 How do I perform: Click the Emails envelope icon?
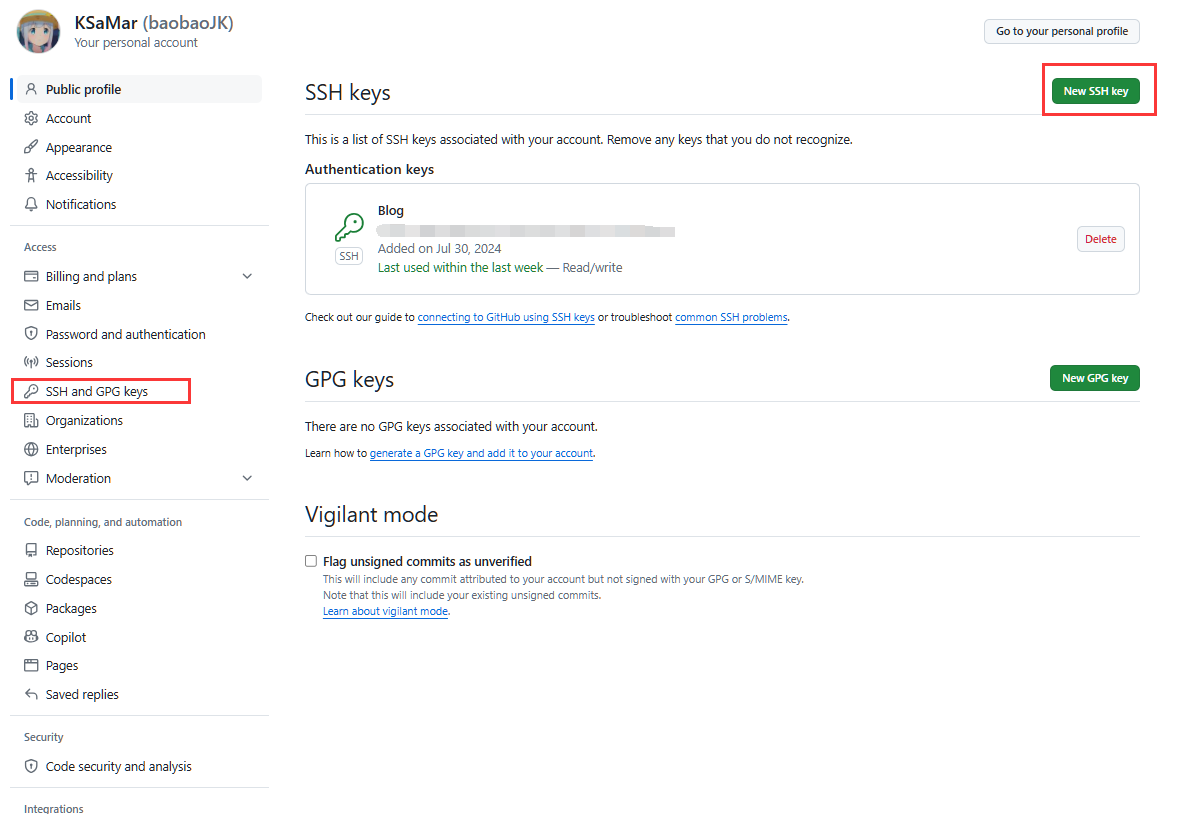click(31, 305)
